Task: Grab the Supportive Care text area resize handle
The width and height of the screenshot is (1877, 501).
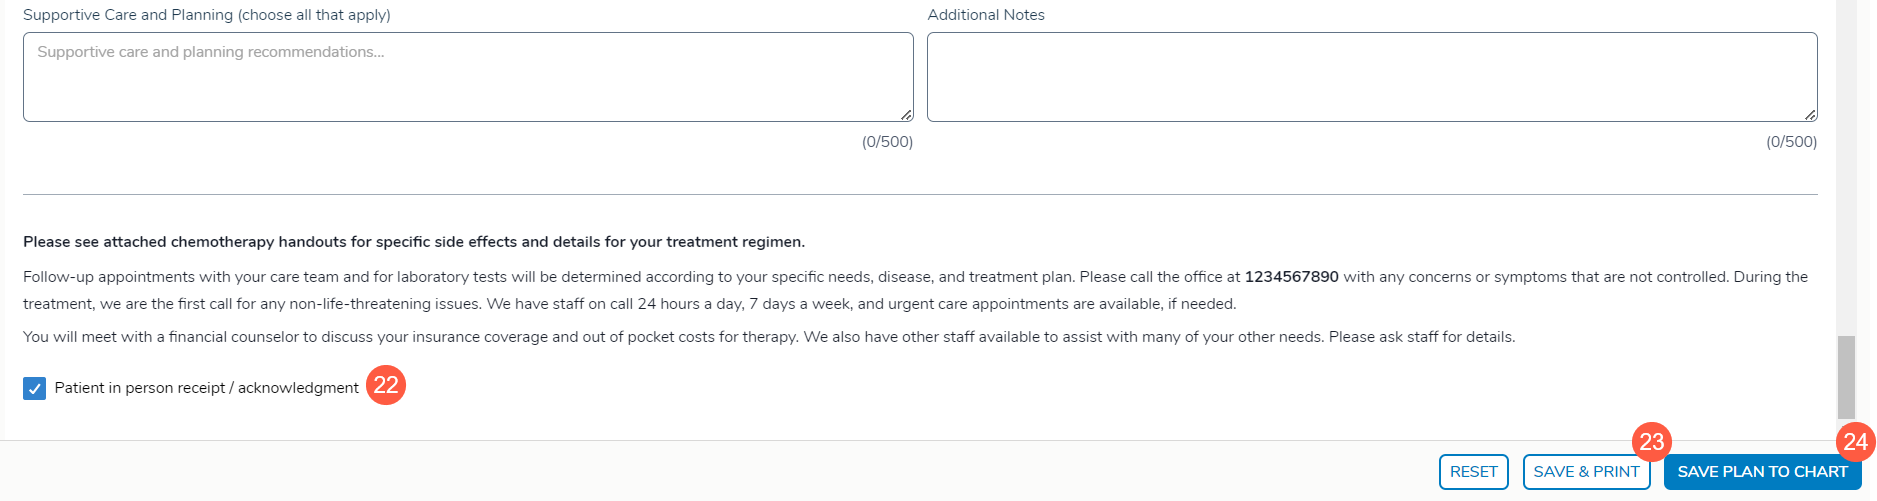Action: click(x=906, y=115)
